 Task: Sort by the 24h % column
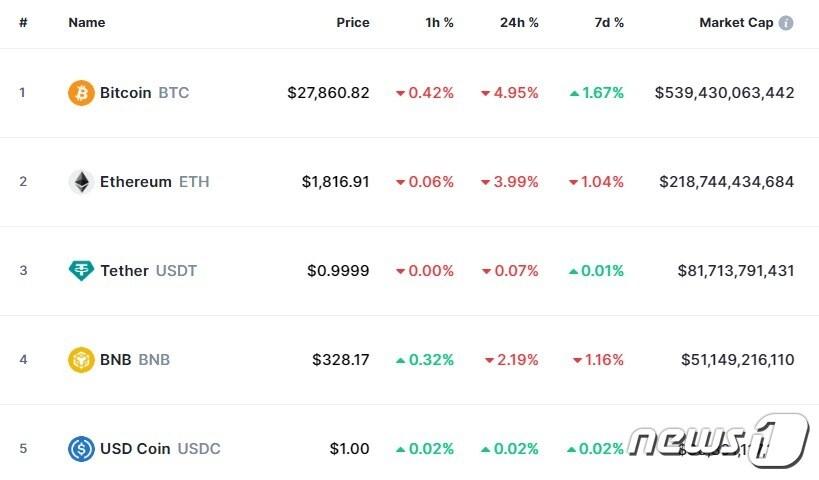coord(519,22)
